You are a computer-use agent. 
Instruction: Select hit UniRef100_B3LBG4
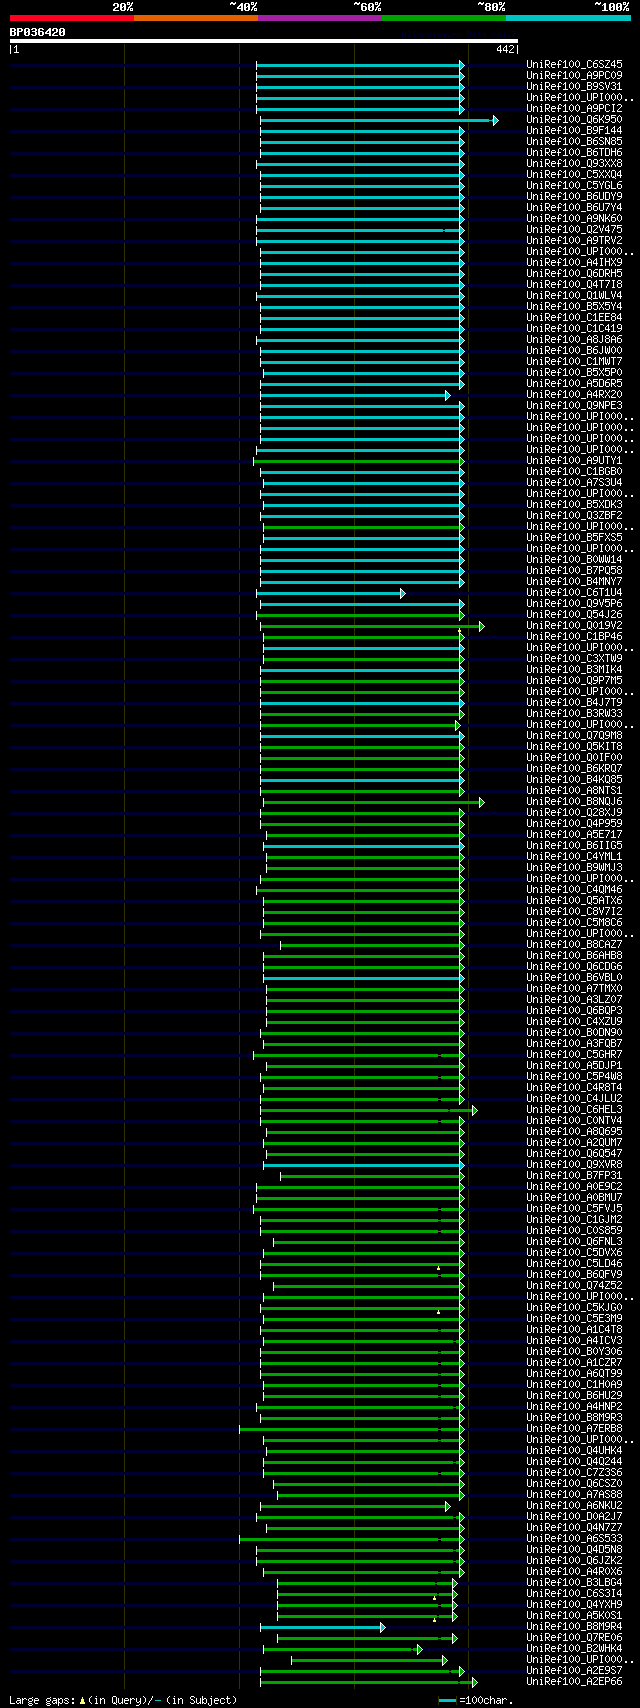[x=574, y=1583]
